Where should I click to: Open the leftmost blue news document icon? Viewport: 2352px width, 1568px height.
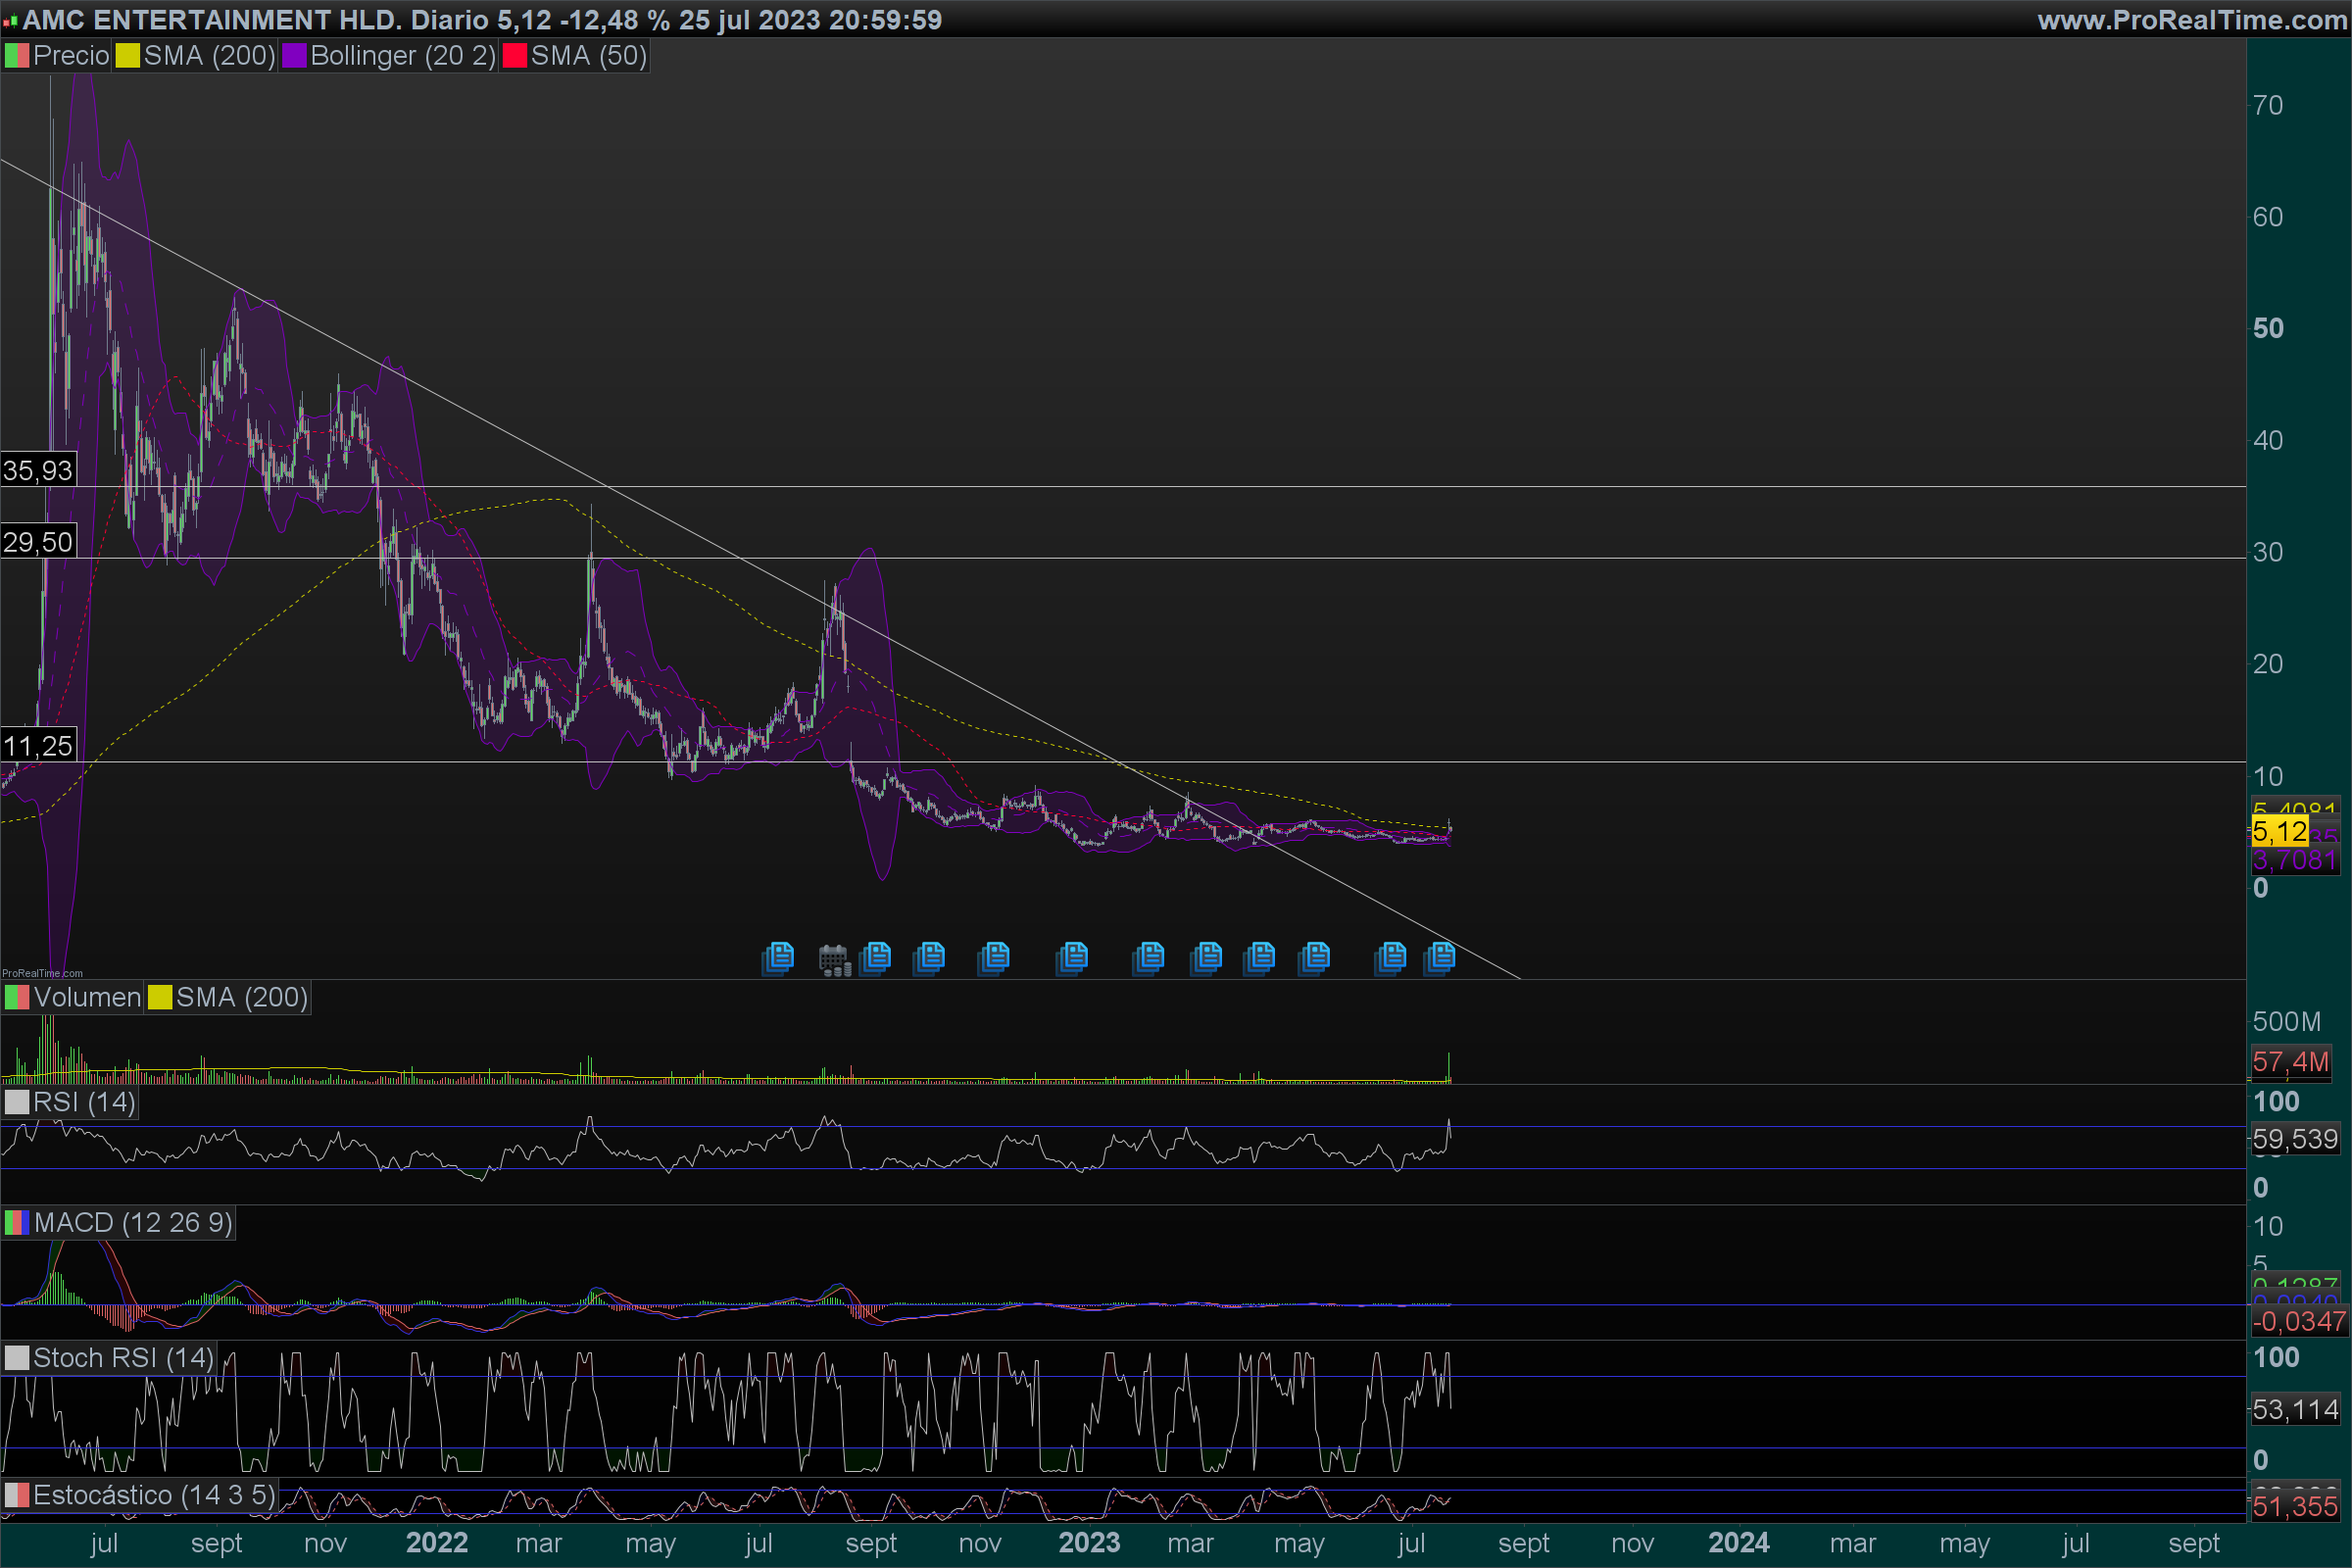(x=778, y=957)
